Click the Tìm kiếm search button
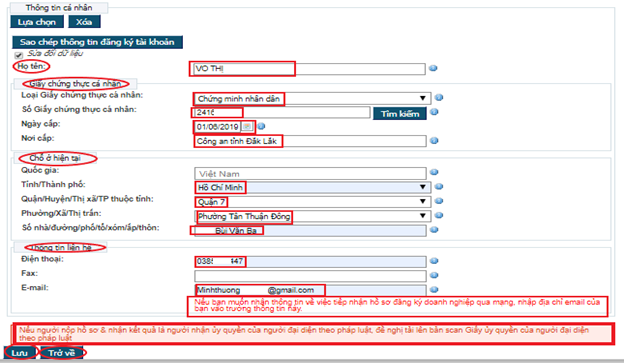This screenshot has height=363, width=624. (400, 113)
